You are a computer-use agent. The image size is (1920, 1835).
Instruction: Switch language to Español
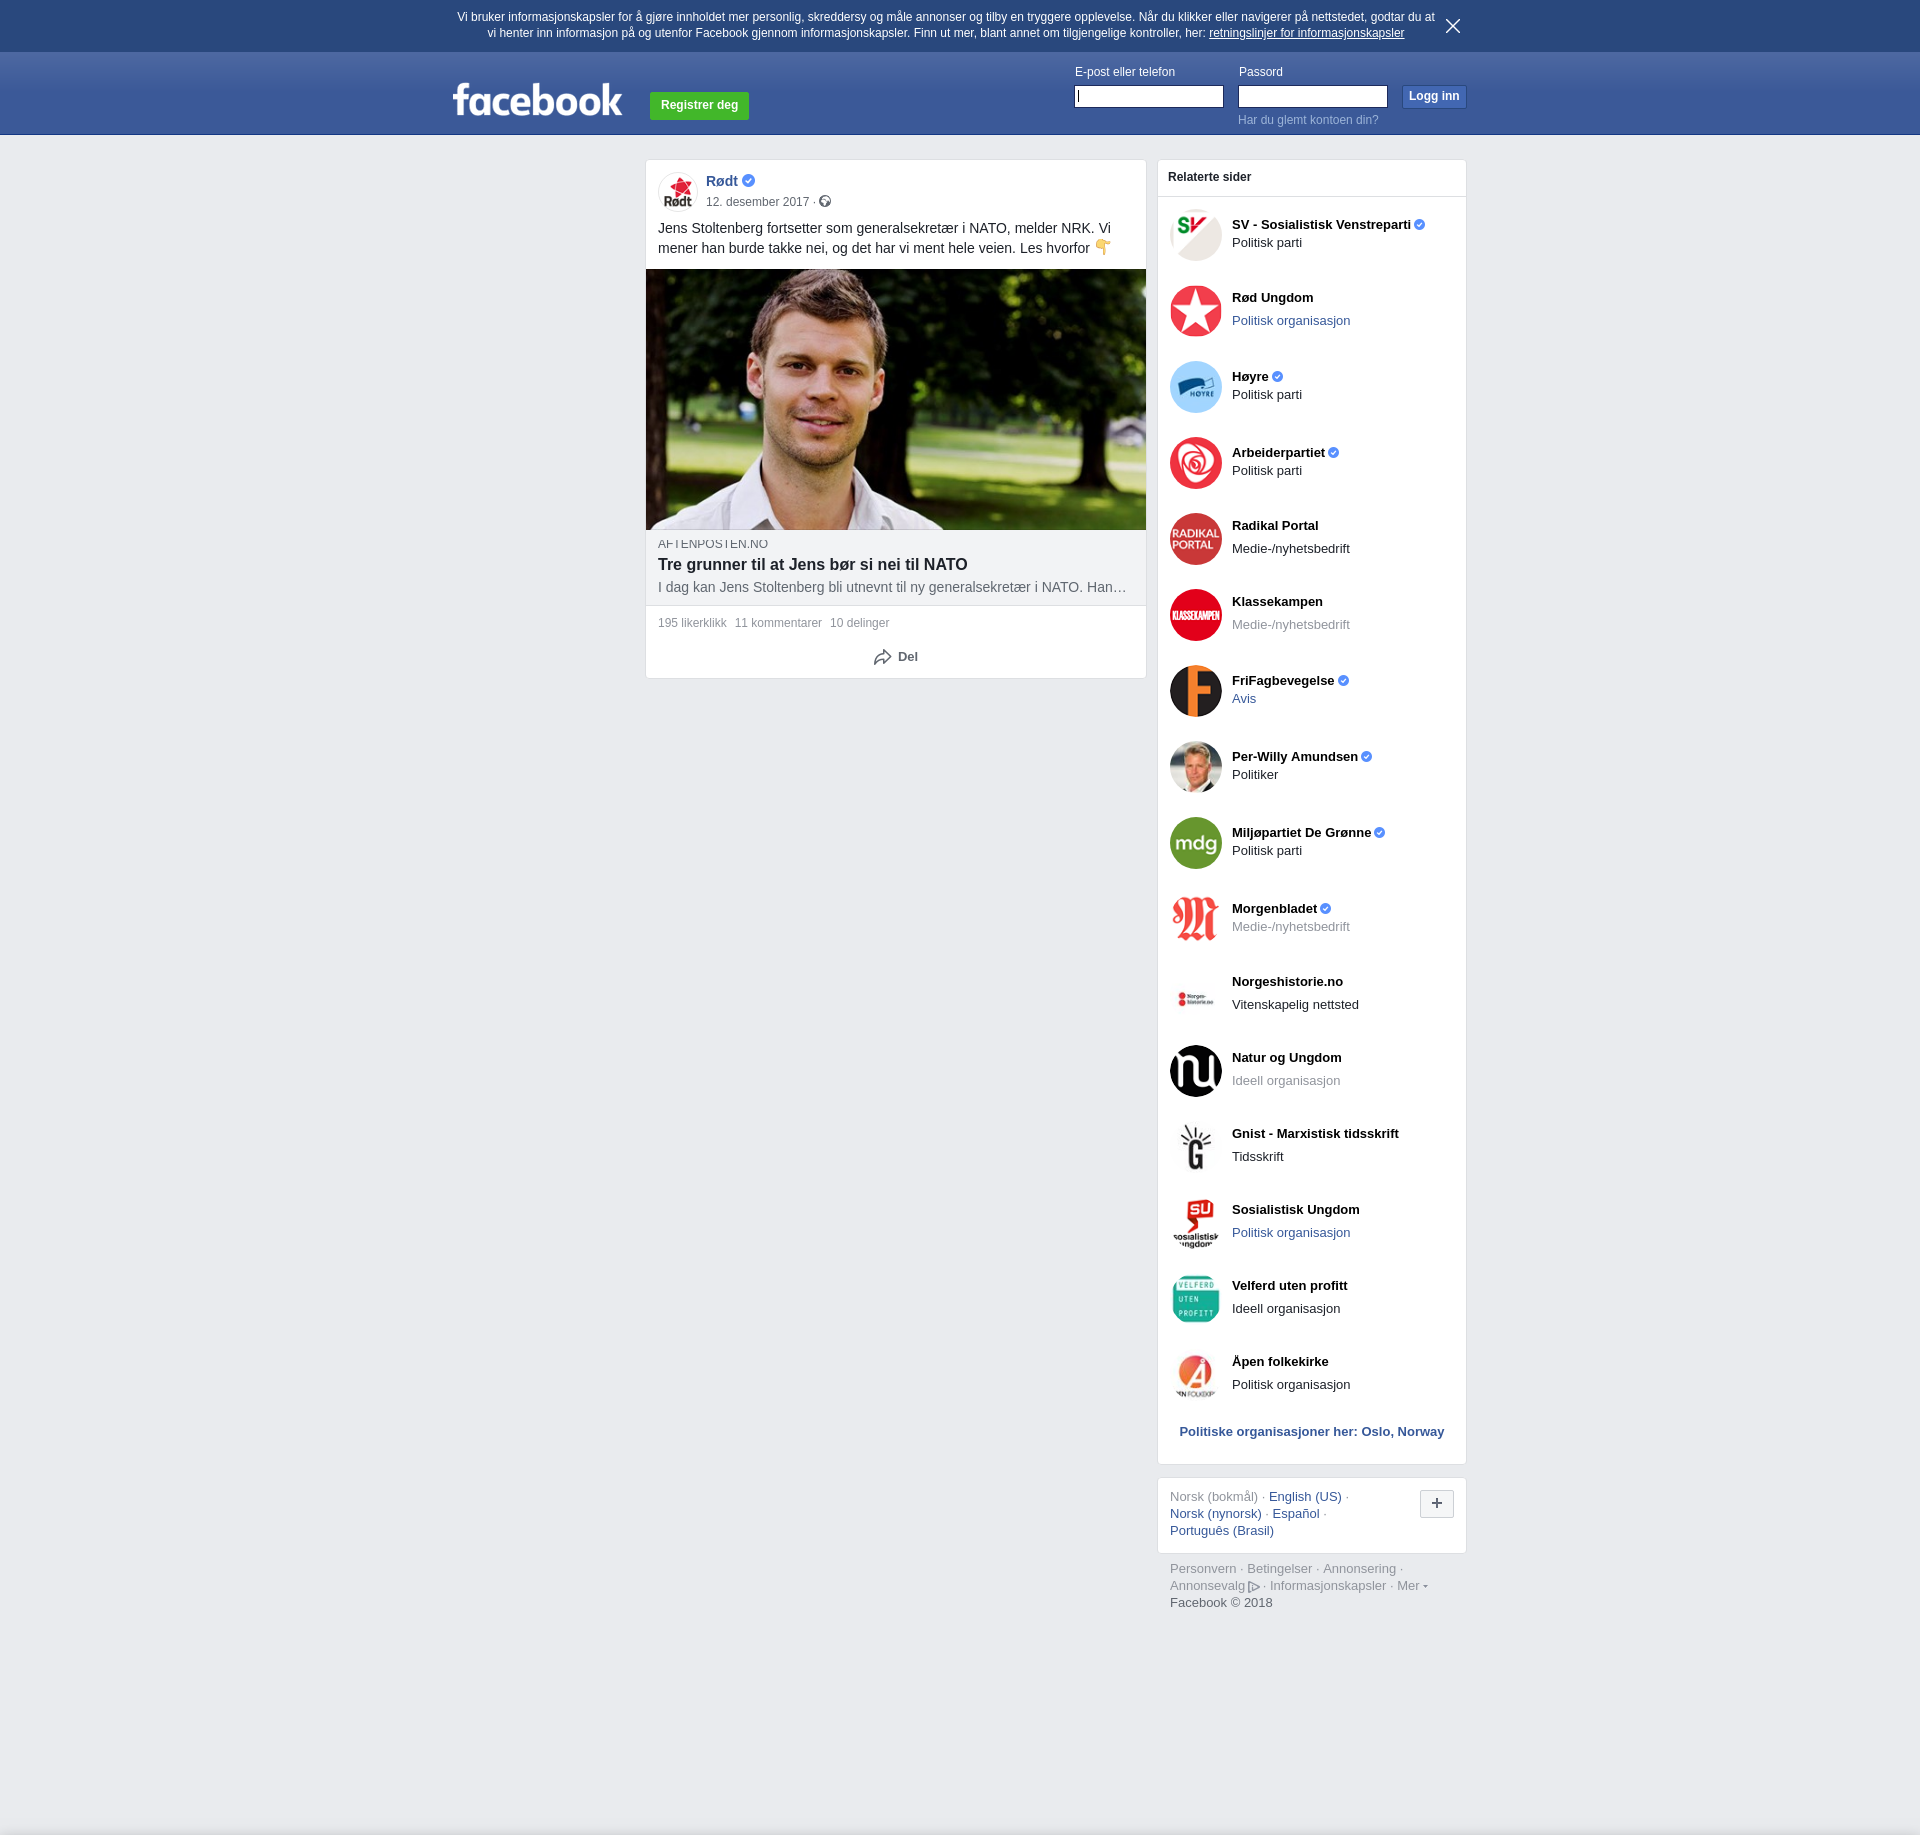[1296, 1514]
